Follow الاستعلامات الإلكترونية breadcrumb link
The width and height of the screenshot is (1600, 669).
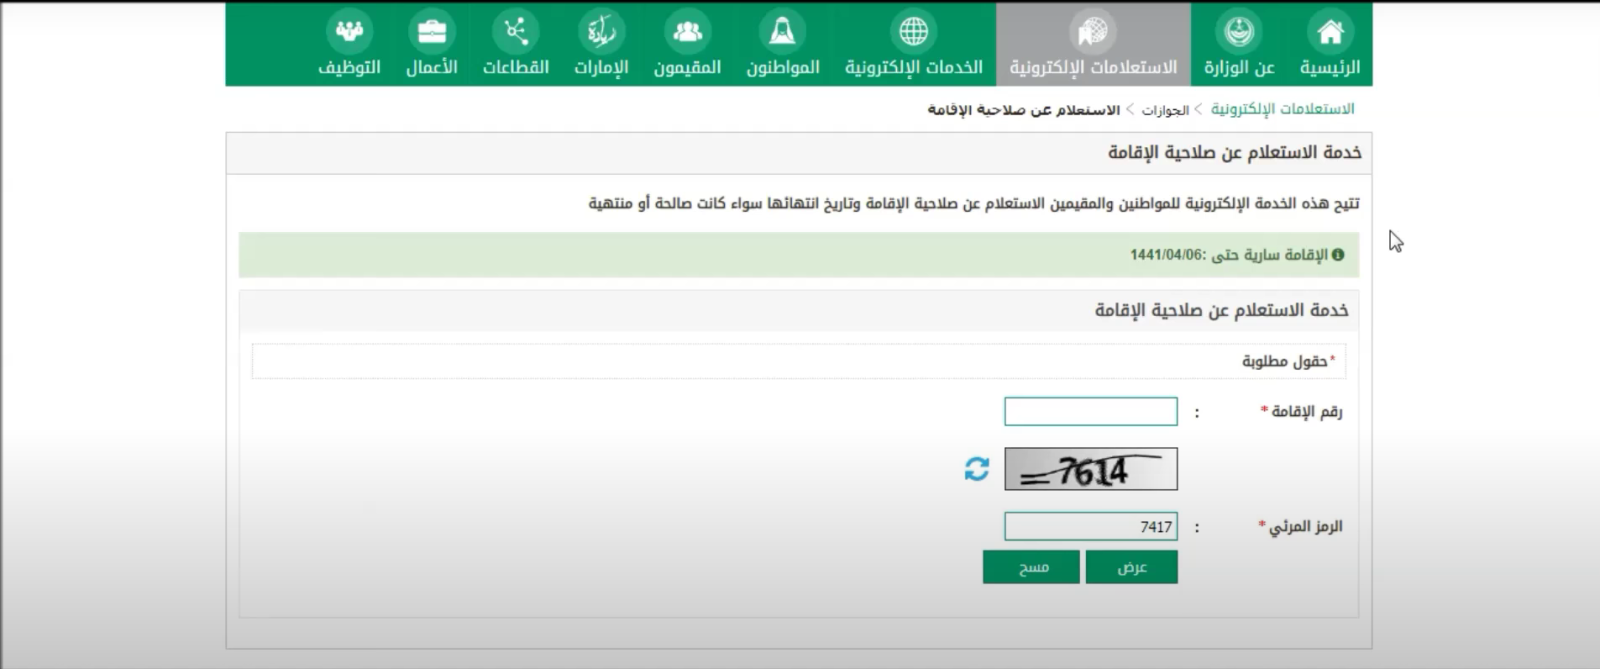tap(1282, 109)
